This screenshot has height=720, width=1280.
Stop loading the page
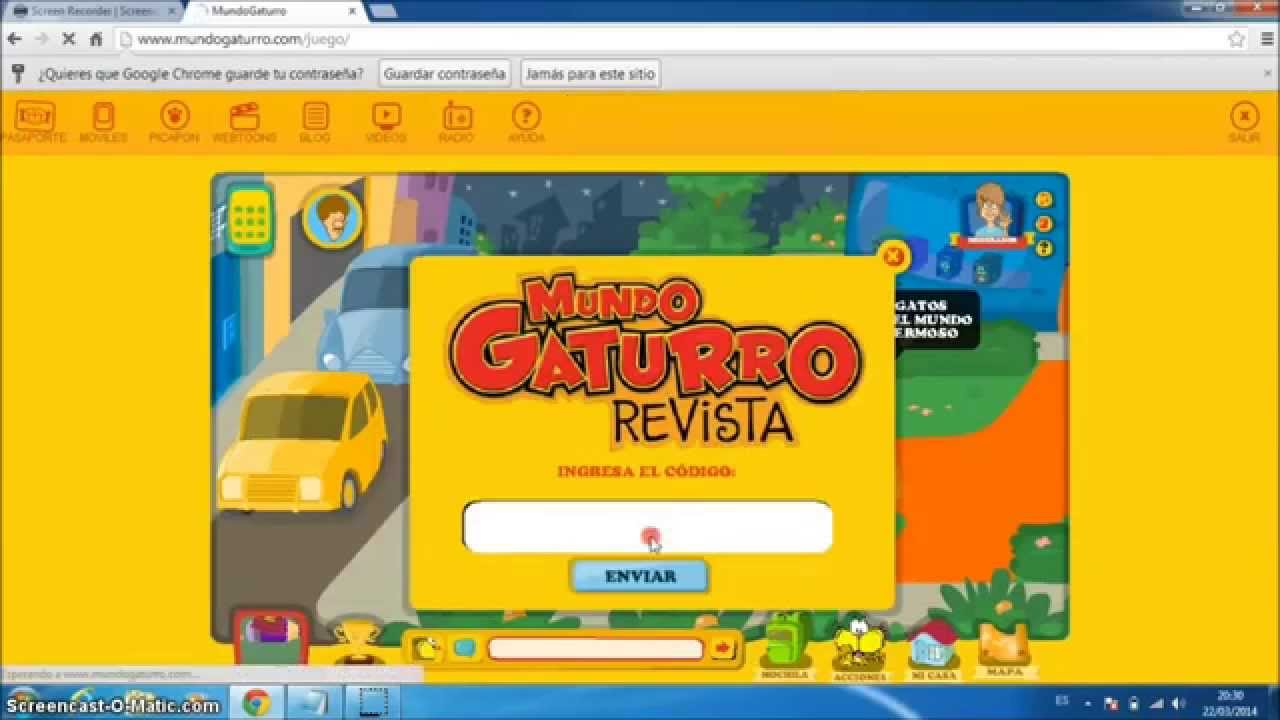tap(69, 39)
